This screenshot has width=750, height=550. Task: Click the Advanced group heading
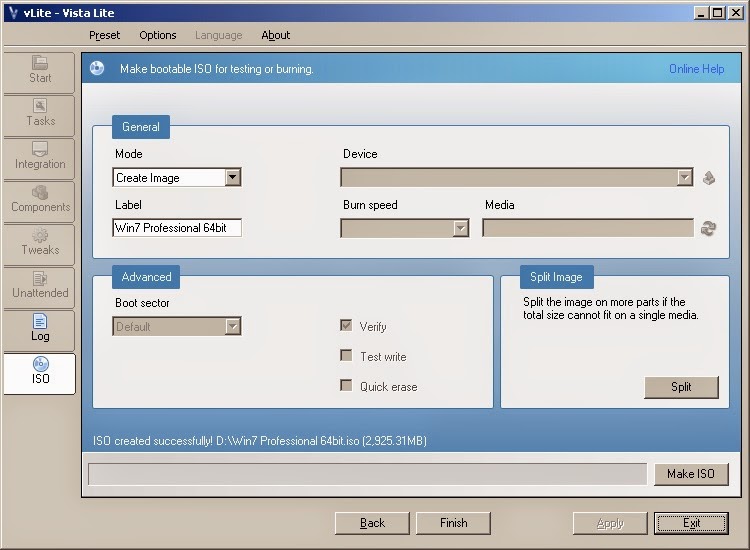(146, 277)
